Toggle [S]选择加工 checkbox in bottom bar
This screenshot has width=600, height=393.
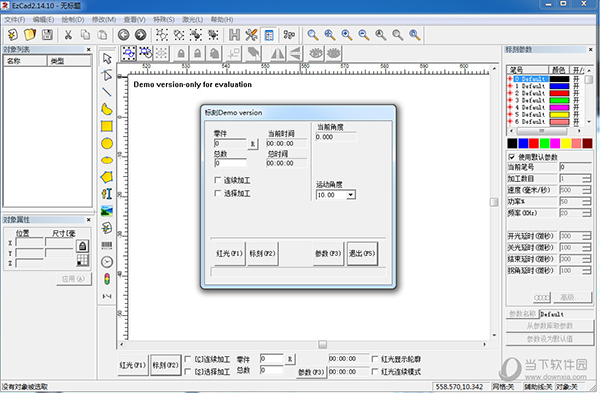point(188,372)
